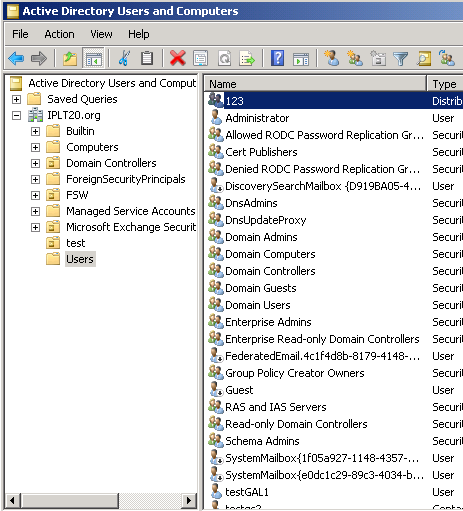Click the Saved Queries folder icon
Screen dimensions: 463x511
(34, 99)
